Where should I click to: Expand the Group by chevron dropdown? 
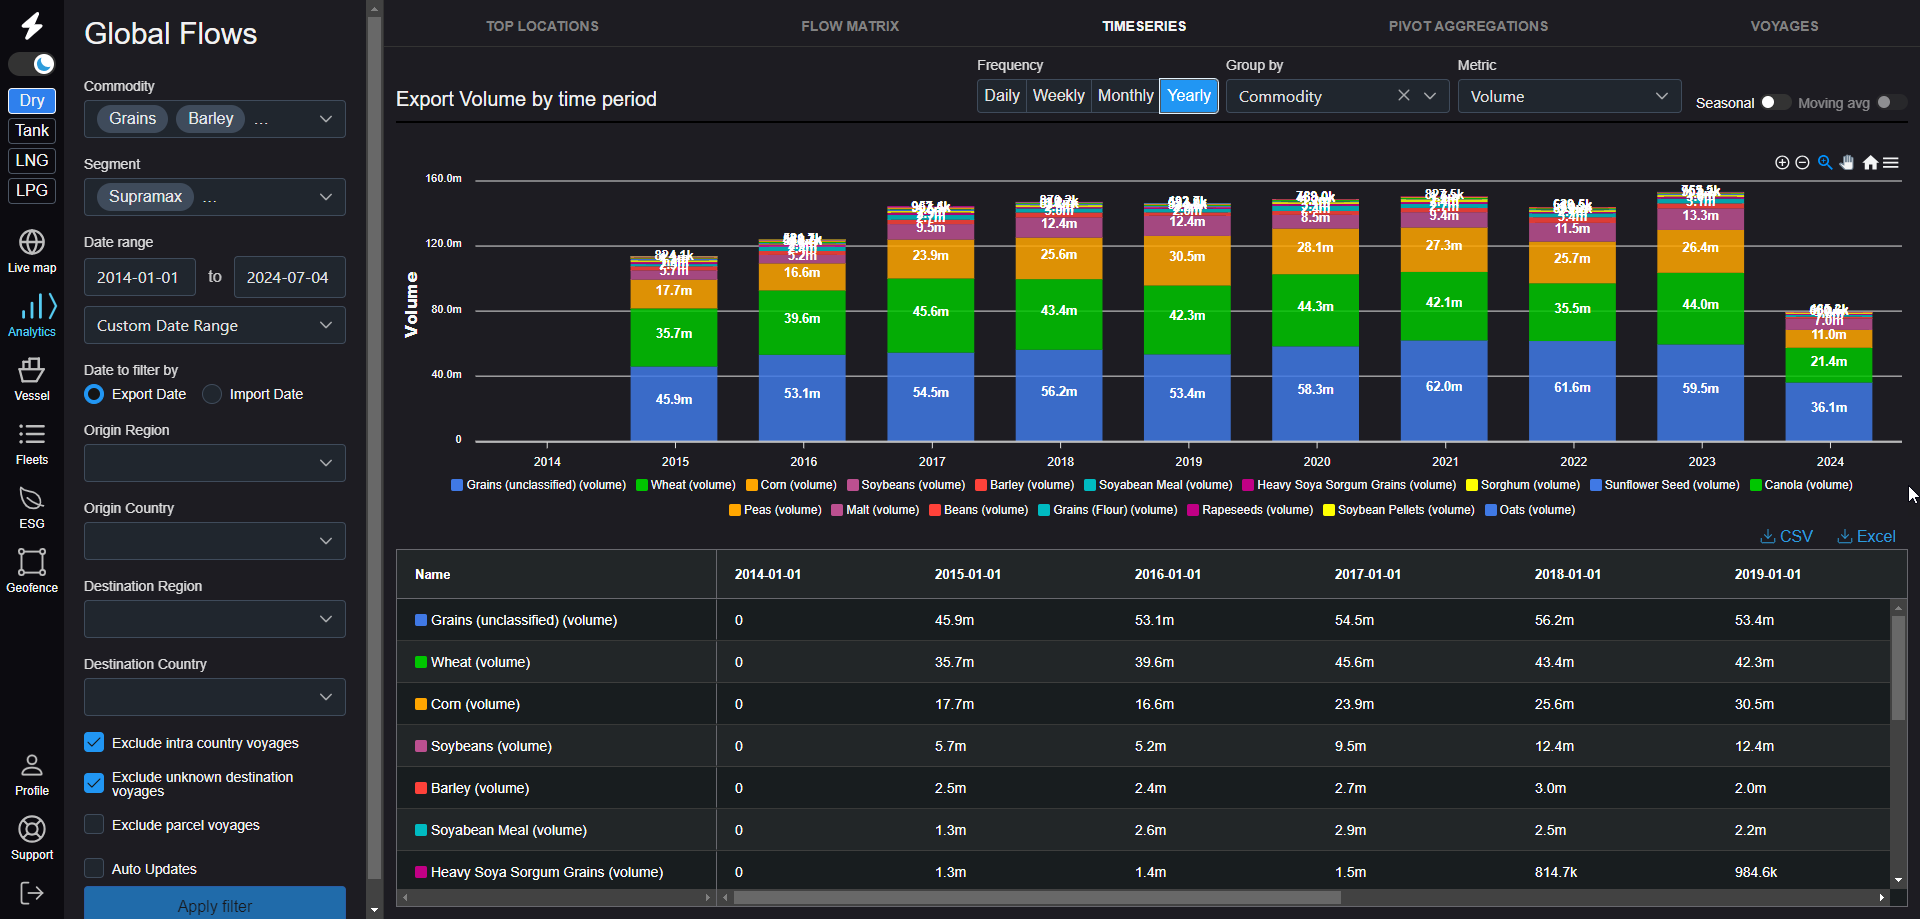coord(1430,96)
